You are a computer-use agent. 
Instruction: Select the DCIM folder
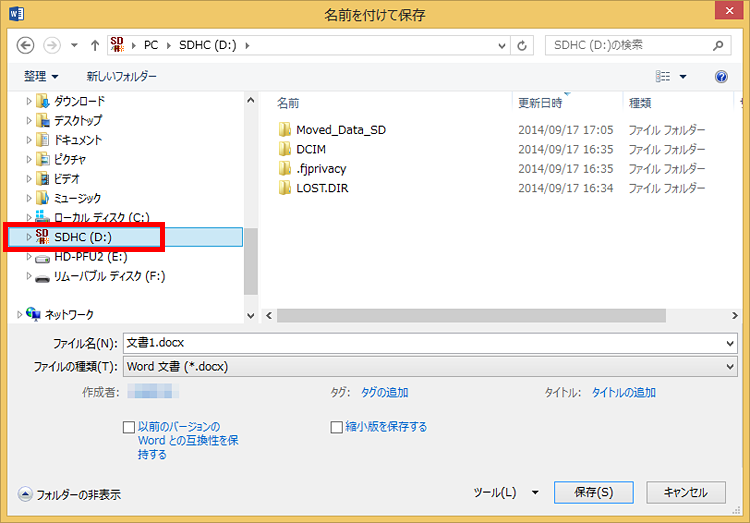tap(310, 149)
